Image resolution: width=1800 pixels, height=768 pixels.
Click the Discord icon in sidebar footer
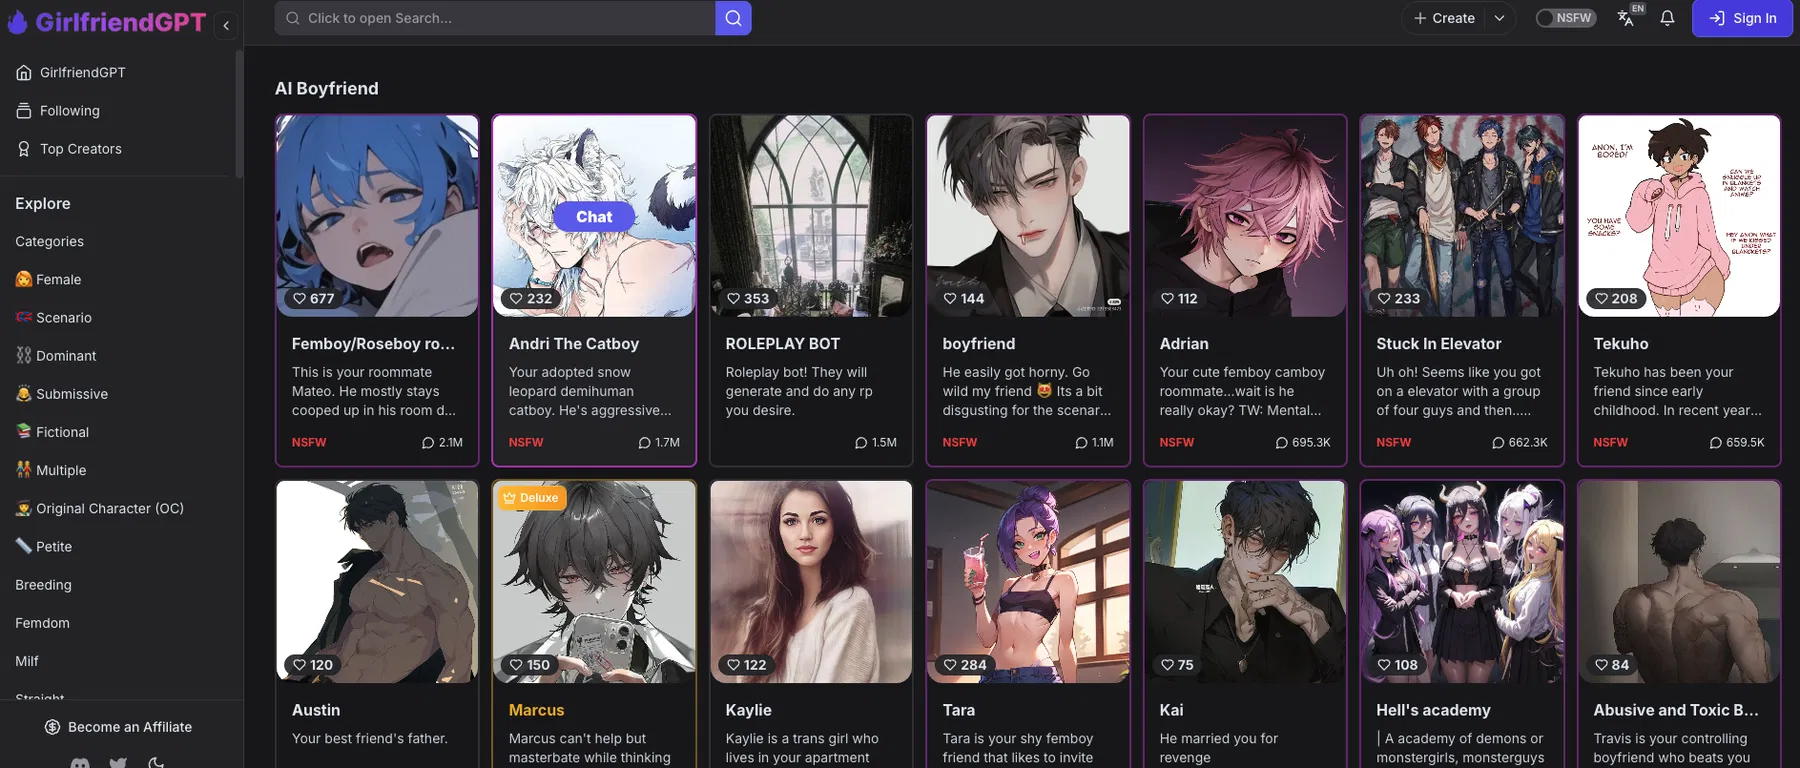click(x=80, y=763)
